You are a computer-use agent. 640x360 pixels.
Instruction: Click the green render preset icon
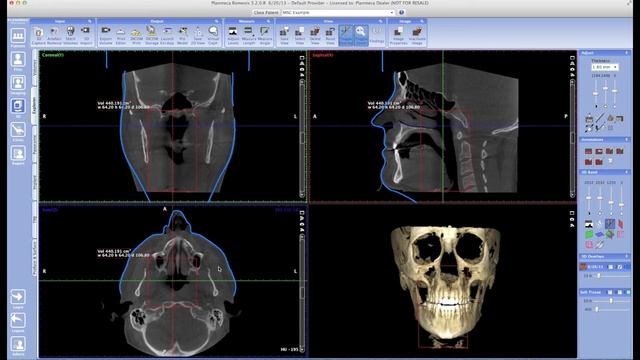pos(589,234)
